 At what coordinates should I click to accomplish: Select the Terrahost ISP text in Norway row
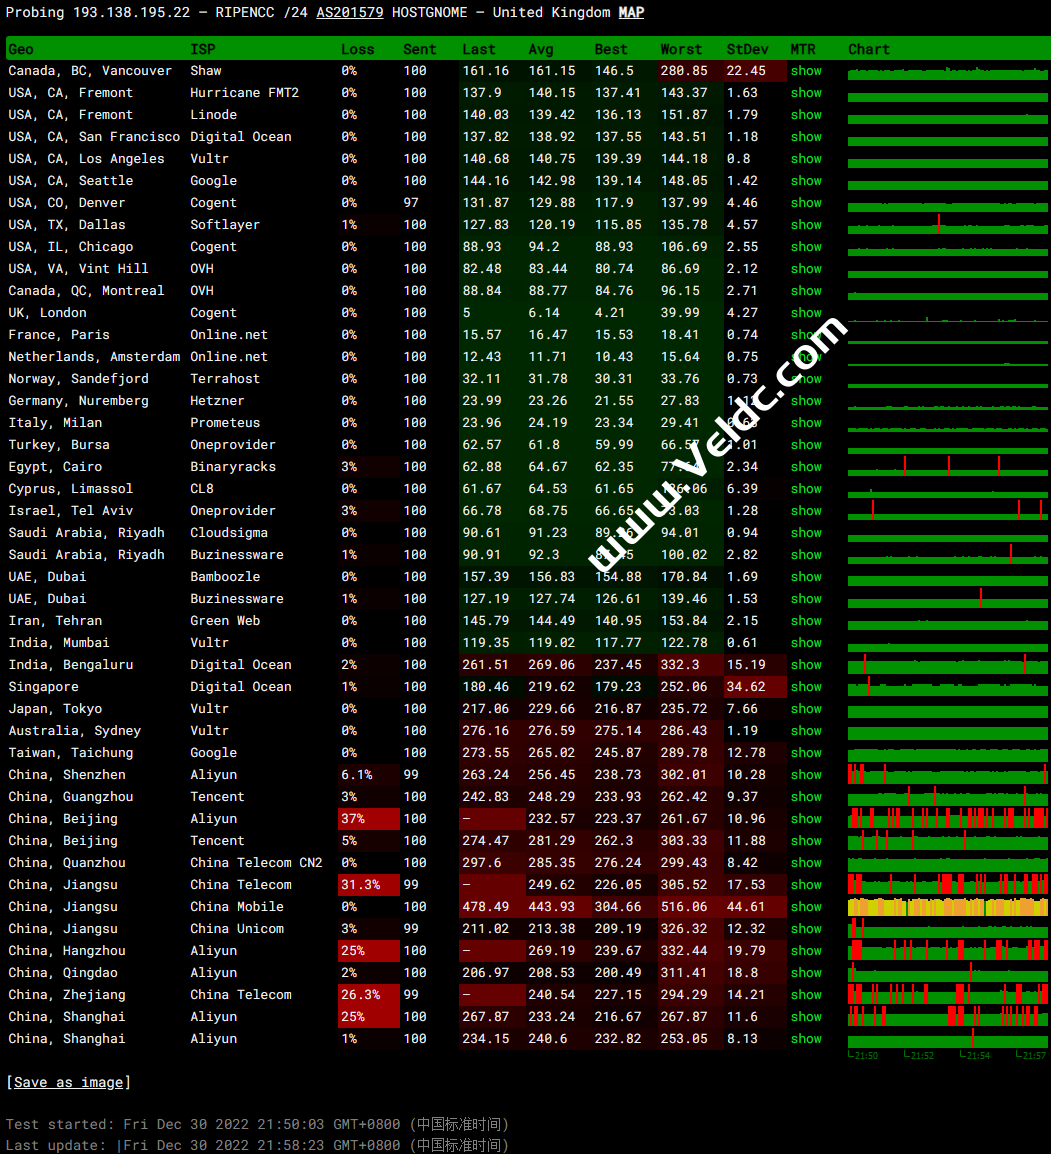click(x=224, y=379)
